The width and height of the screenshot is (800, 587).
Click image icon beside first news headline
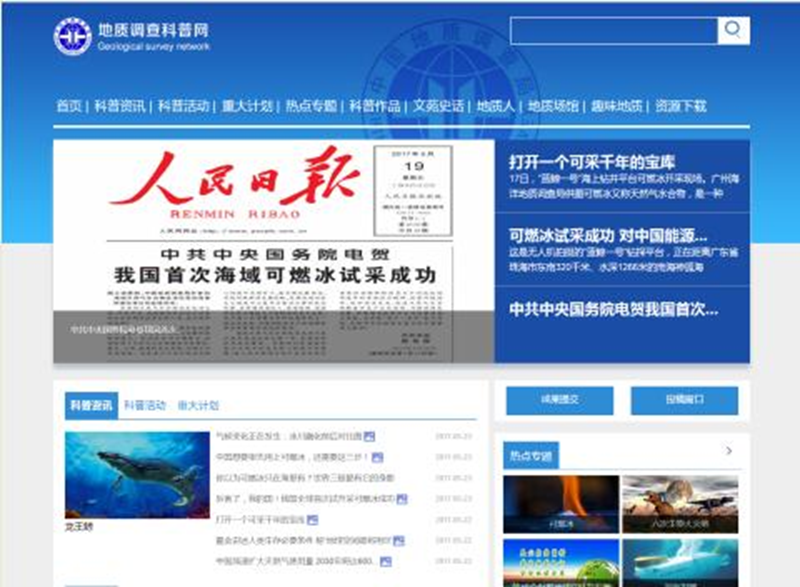(x=369, y=436)
